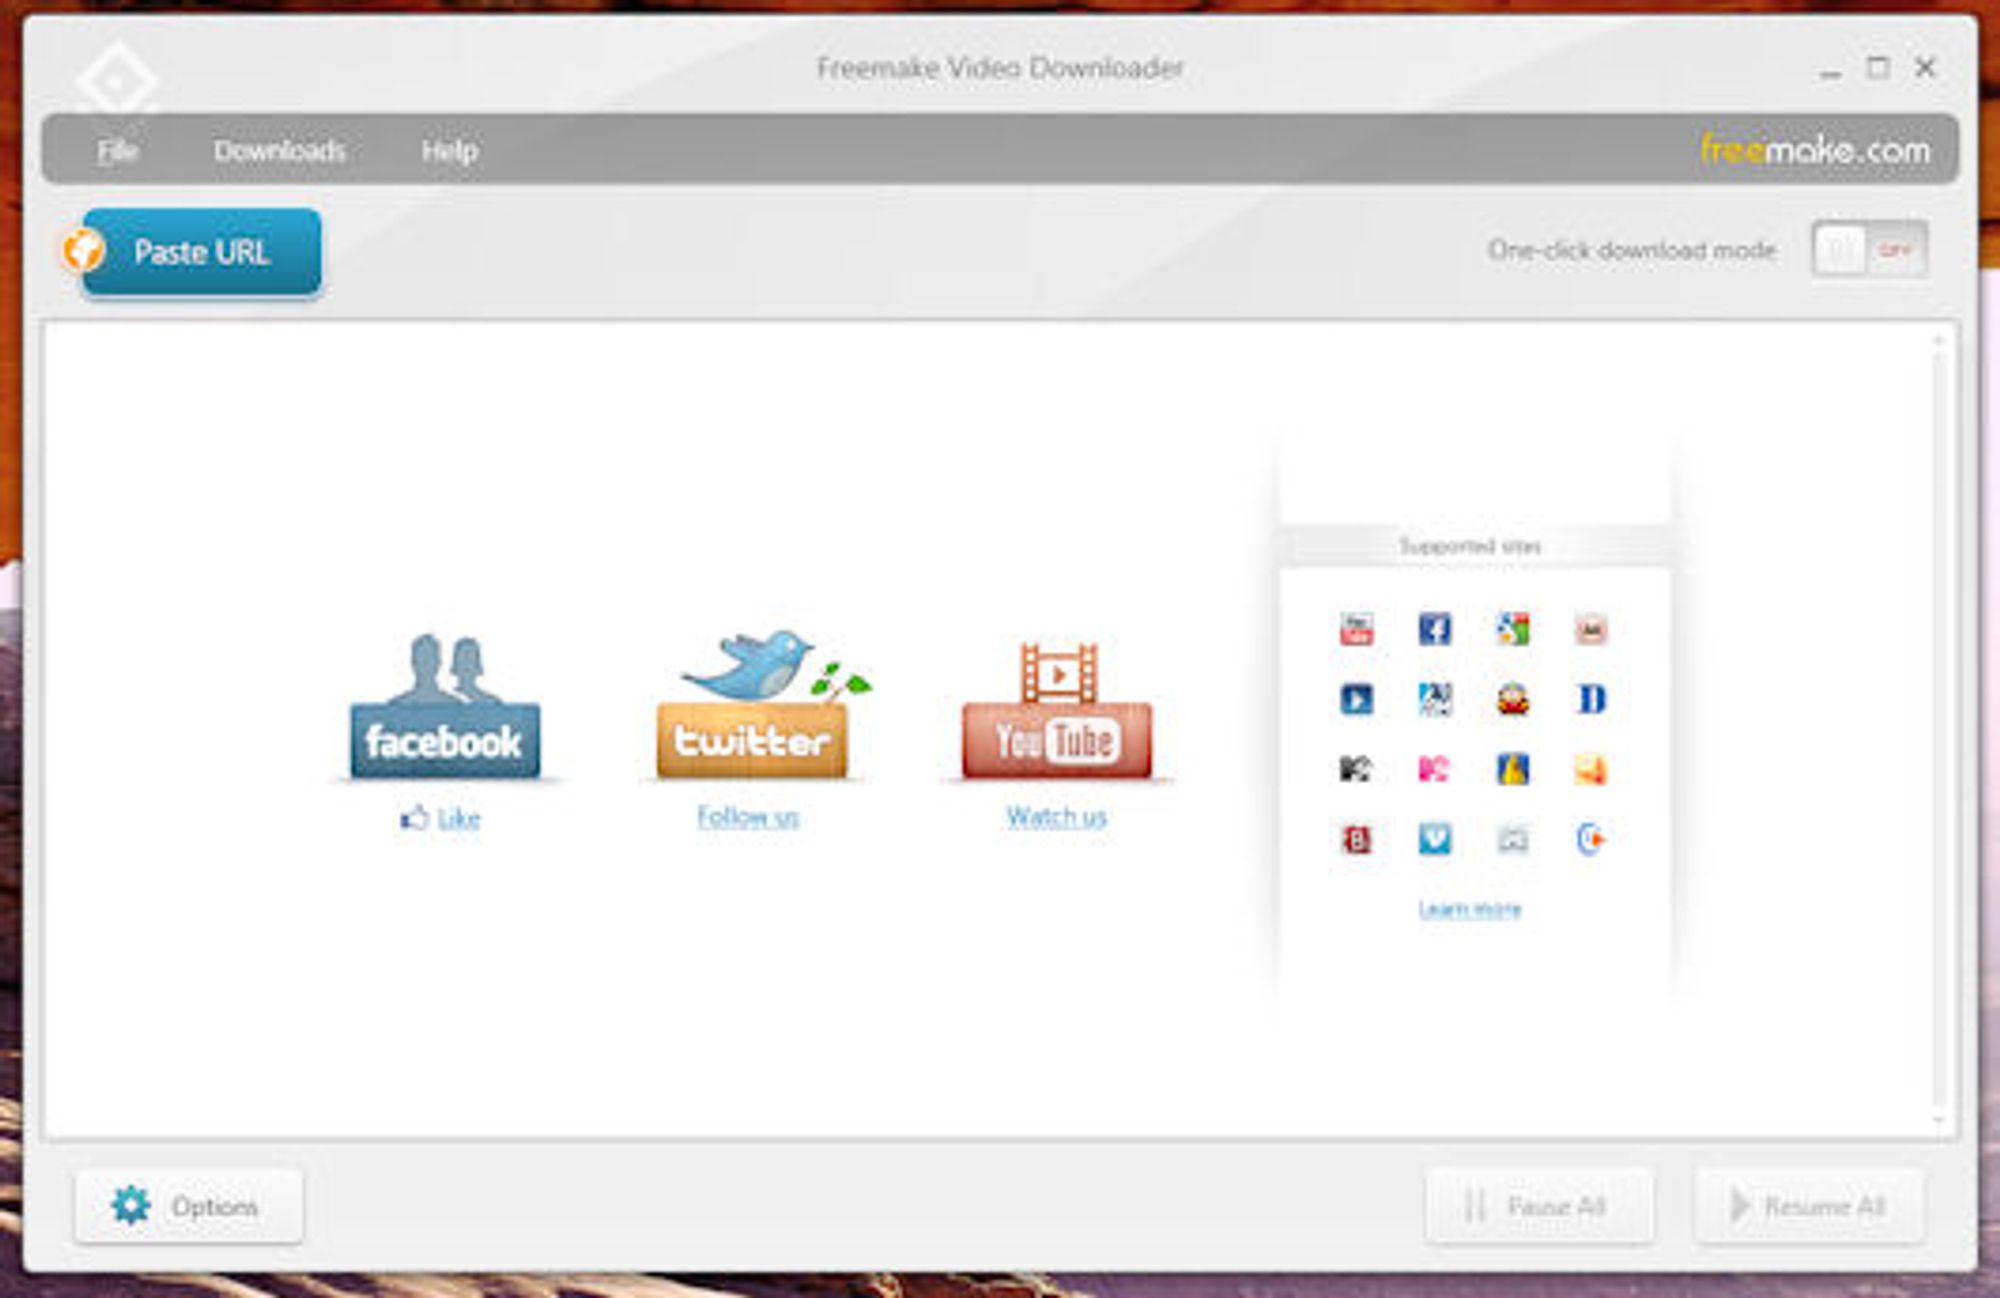Screen dimensions: 2000x1298
Task: Open the Downloads menu
Action: (x=280, y=151)
